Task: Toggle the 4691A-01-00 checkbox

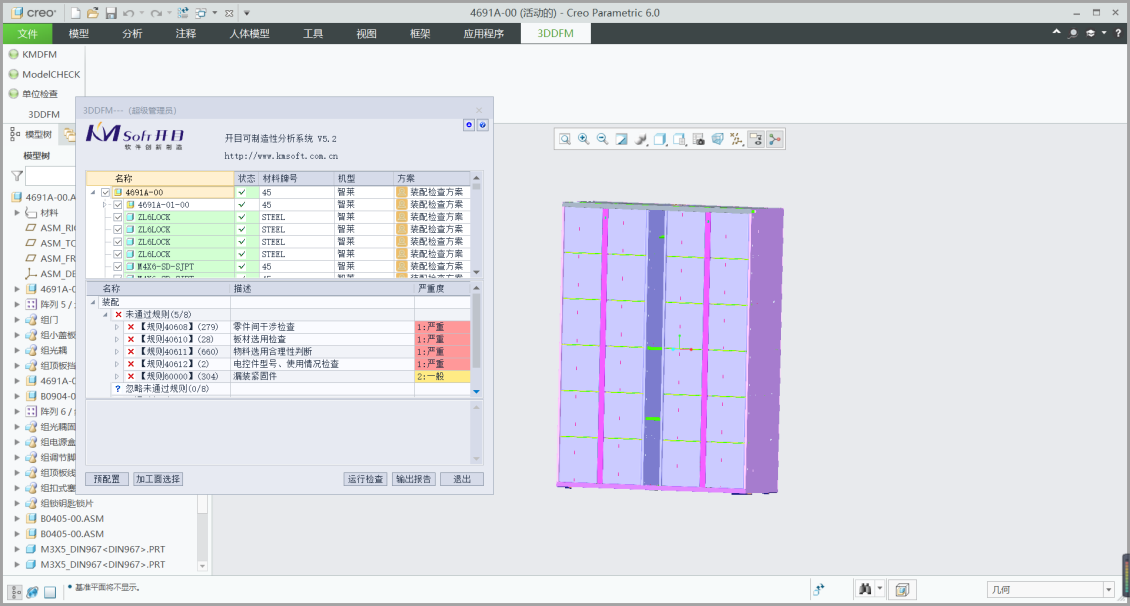Action: pos(118,205)
